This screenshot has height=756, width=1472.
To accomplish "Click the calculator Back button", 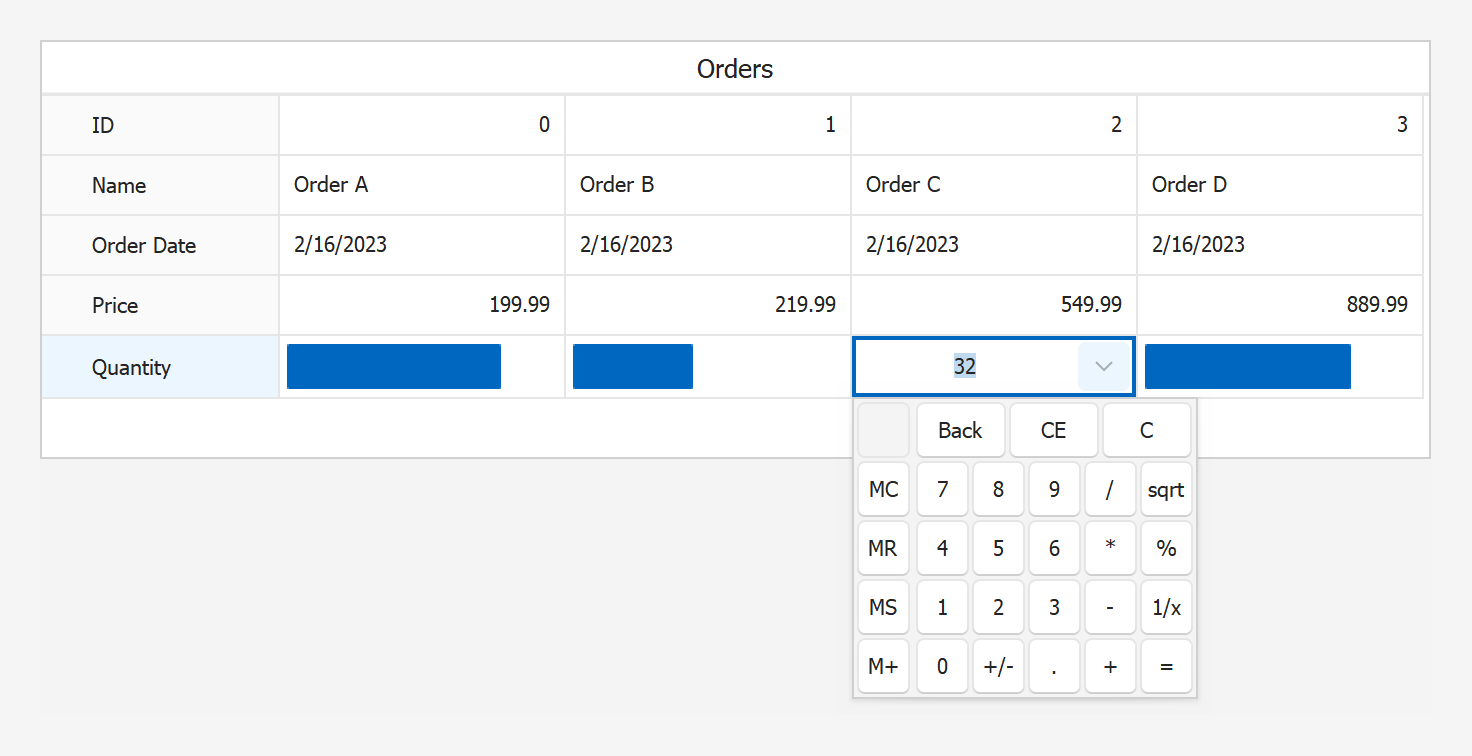I will click(960, 431).
